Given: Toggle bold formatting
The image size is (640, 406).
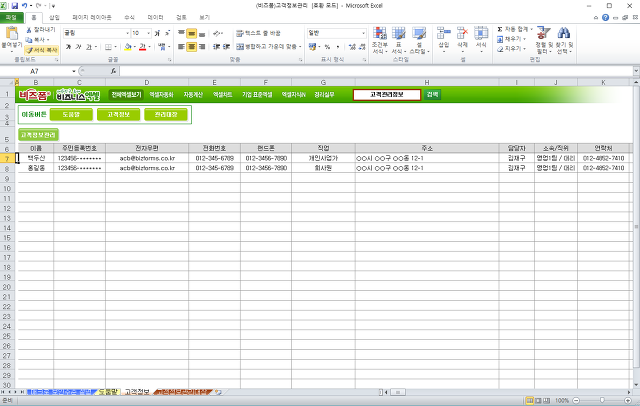Looking at the screenshot, I should tap(69, 47).
